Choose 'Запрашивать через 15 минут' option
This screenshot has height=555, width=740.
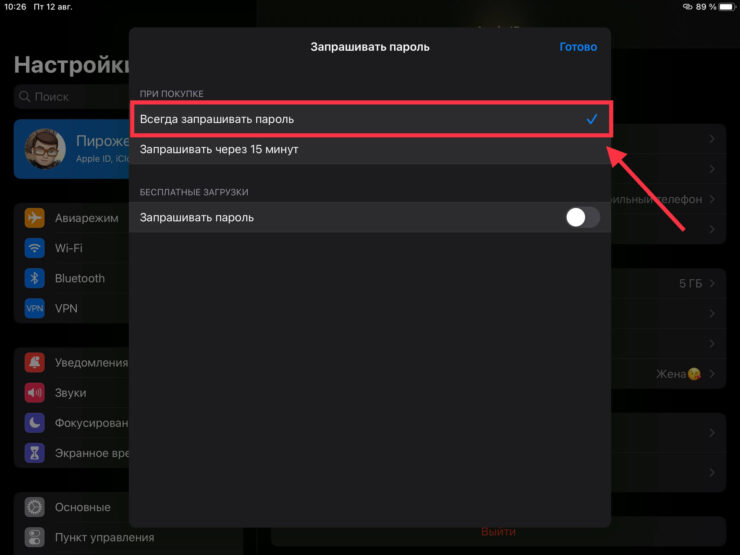[369, 150]
